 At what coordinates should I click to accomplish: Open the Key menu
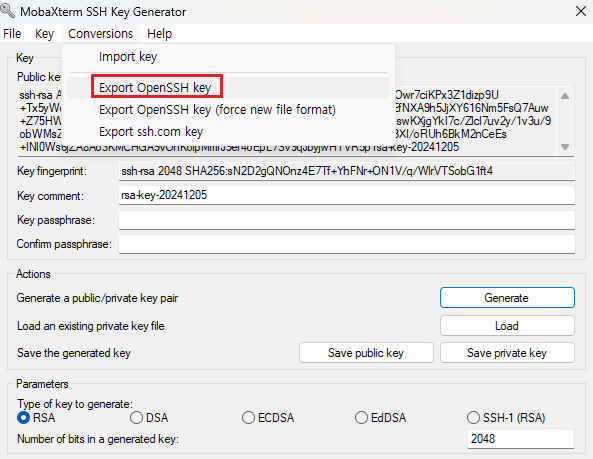pyautogui.click(x=44, y=34)
